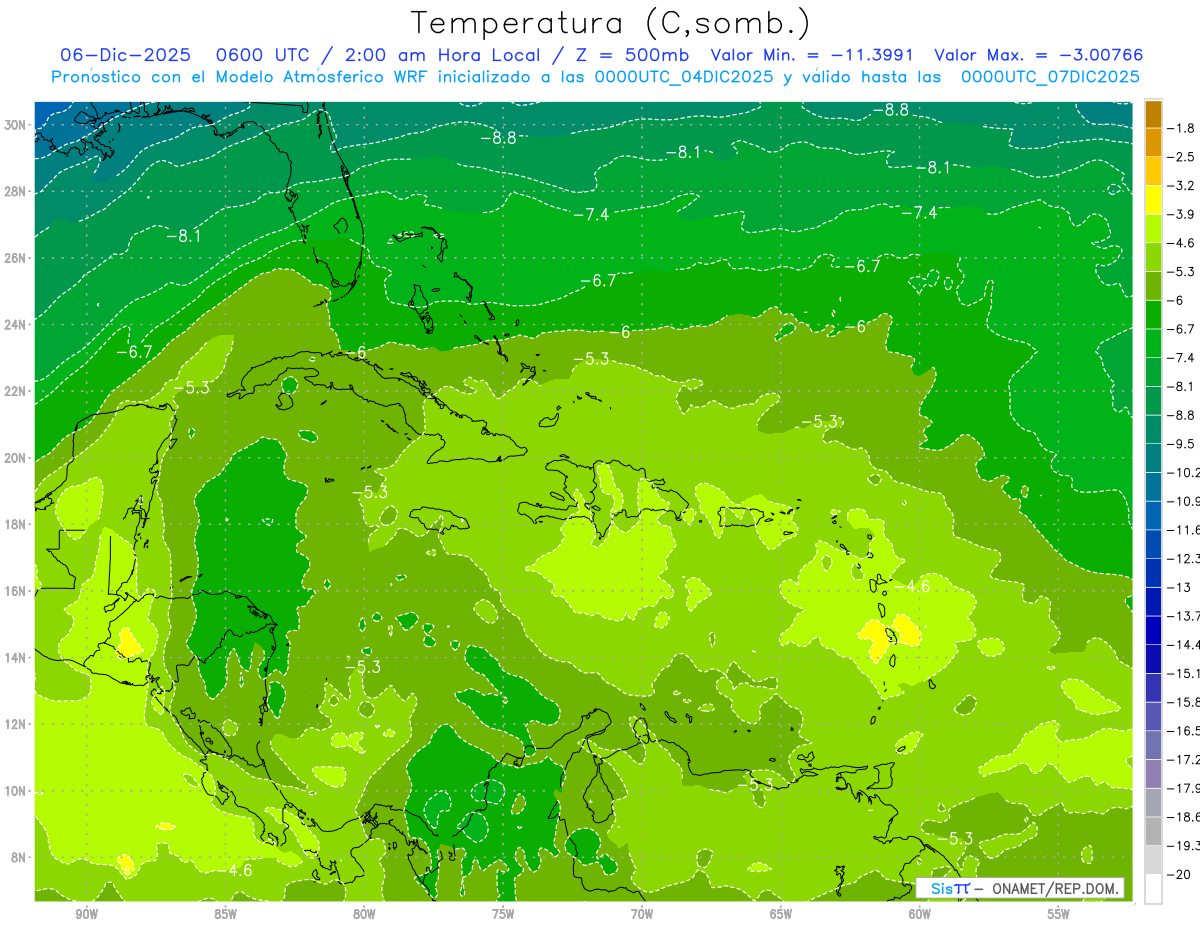Click the colorbar tick label '-3.2'

click(x=1181, y=186)
